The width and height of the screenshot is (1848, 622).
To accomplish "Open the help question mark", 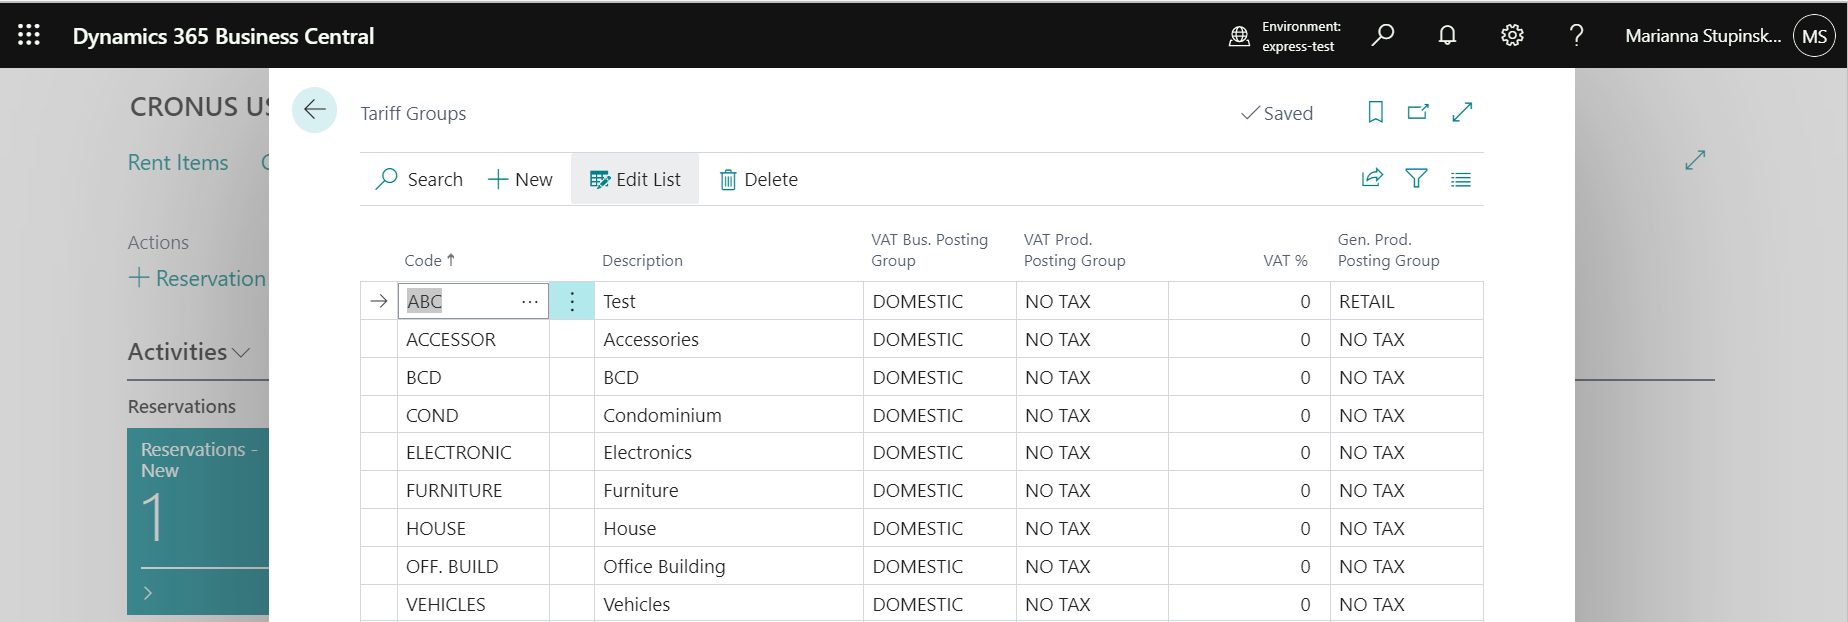I will [1576, 35].
